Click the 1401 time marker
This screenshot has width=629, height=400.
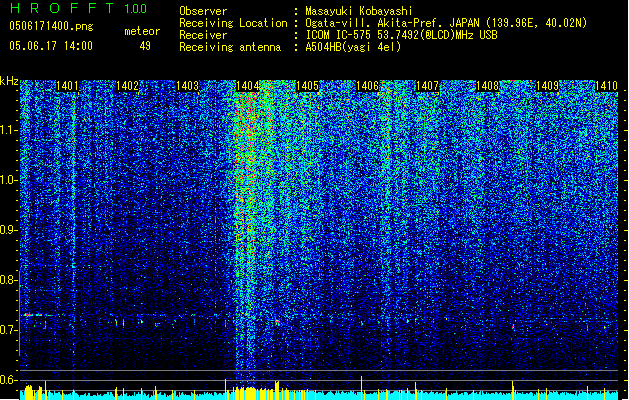pos(67,86)
